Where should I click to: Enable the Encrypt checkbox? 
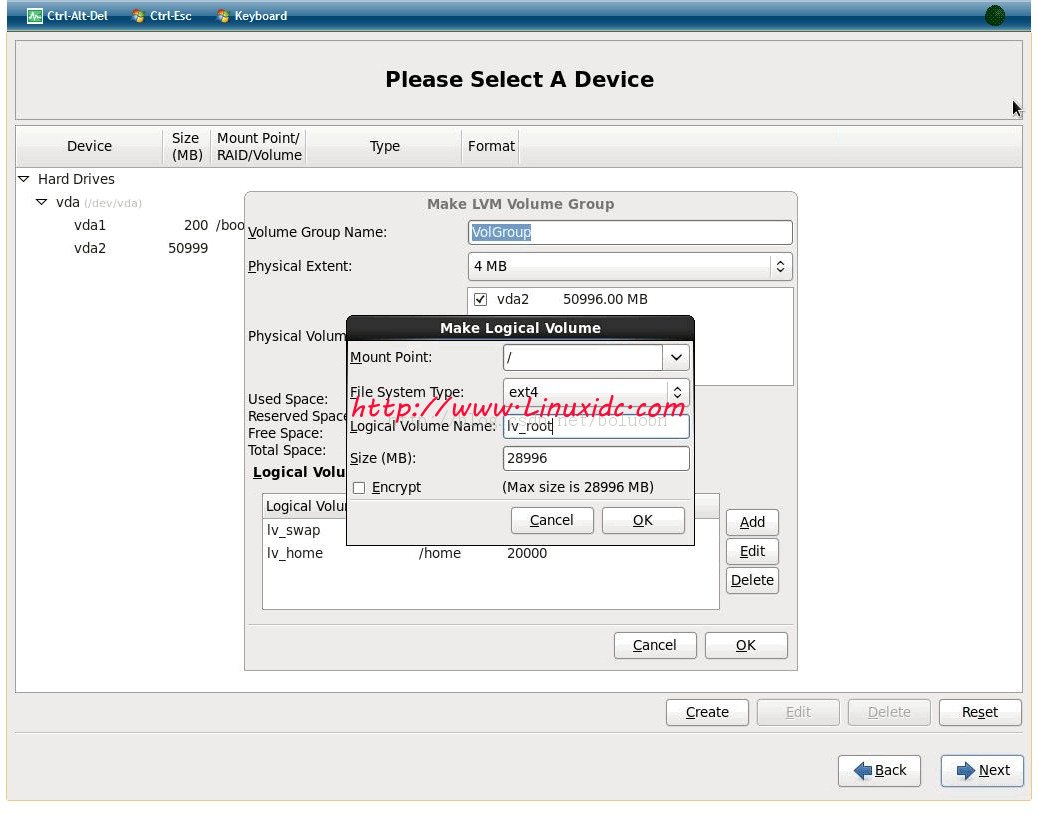359,488
